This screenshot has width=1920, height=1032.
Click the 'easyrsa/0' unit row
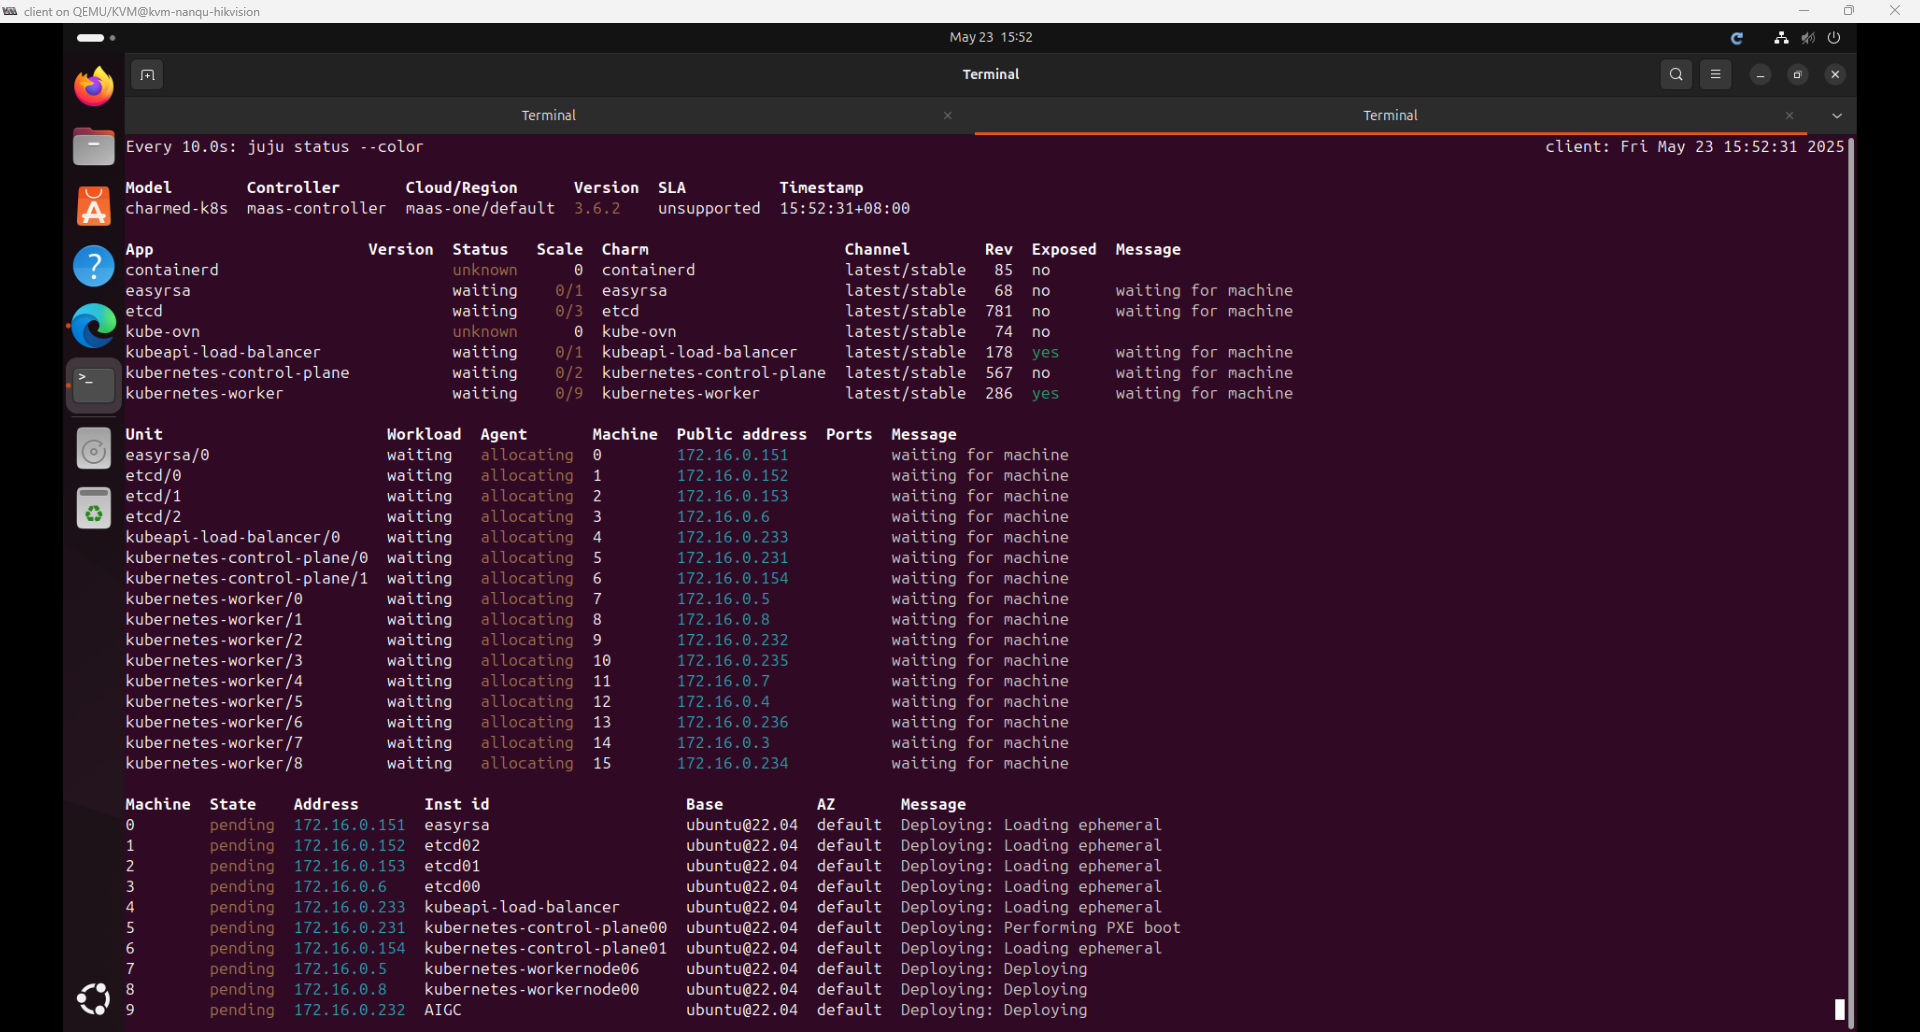(597, 455)
